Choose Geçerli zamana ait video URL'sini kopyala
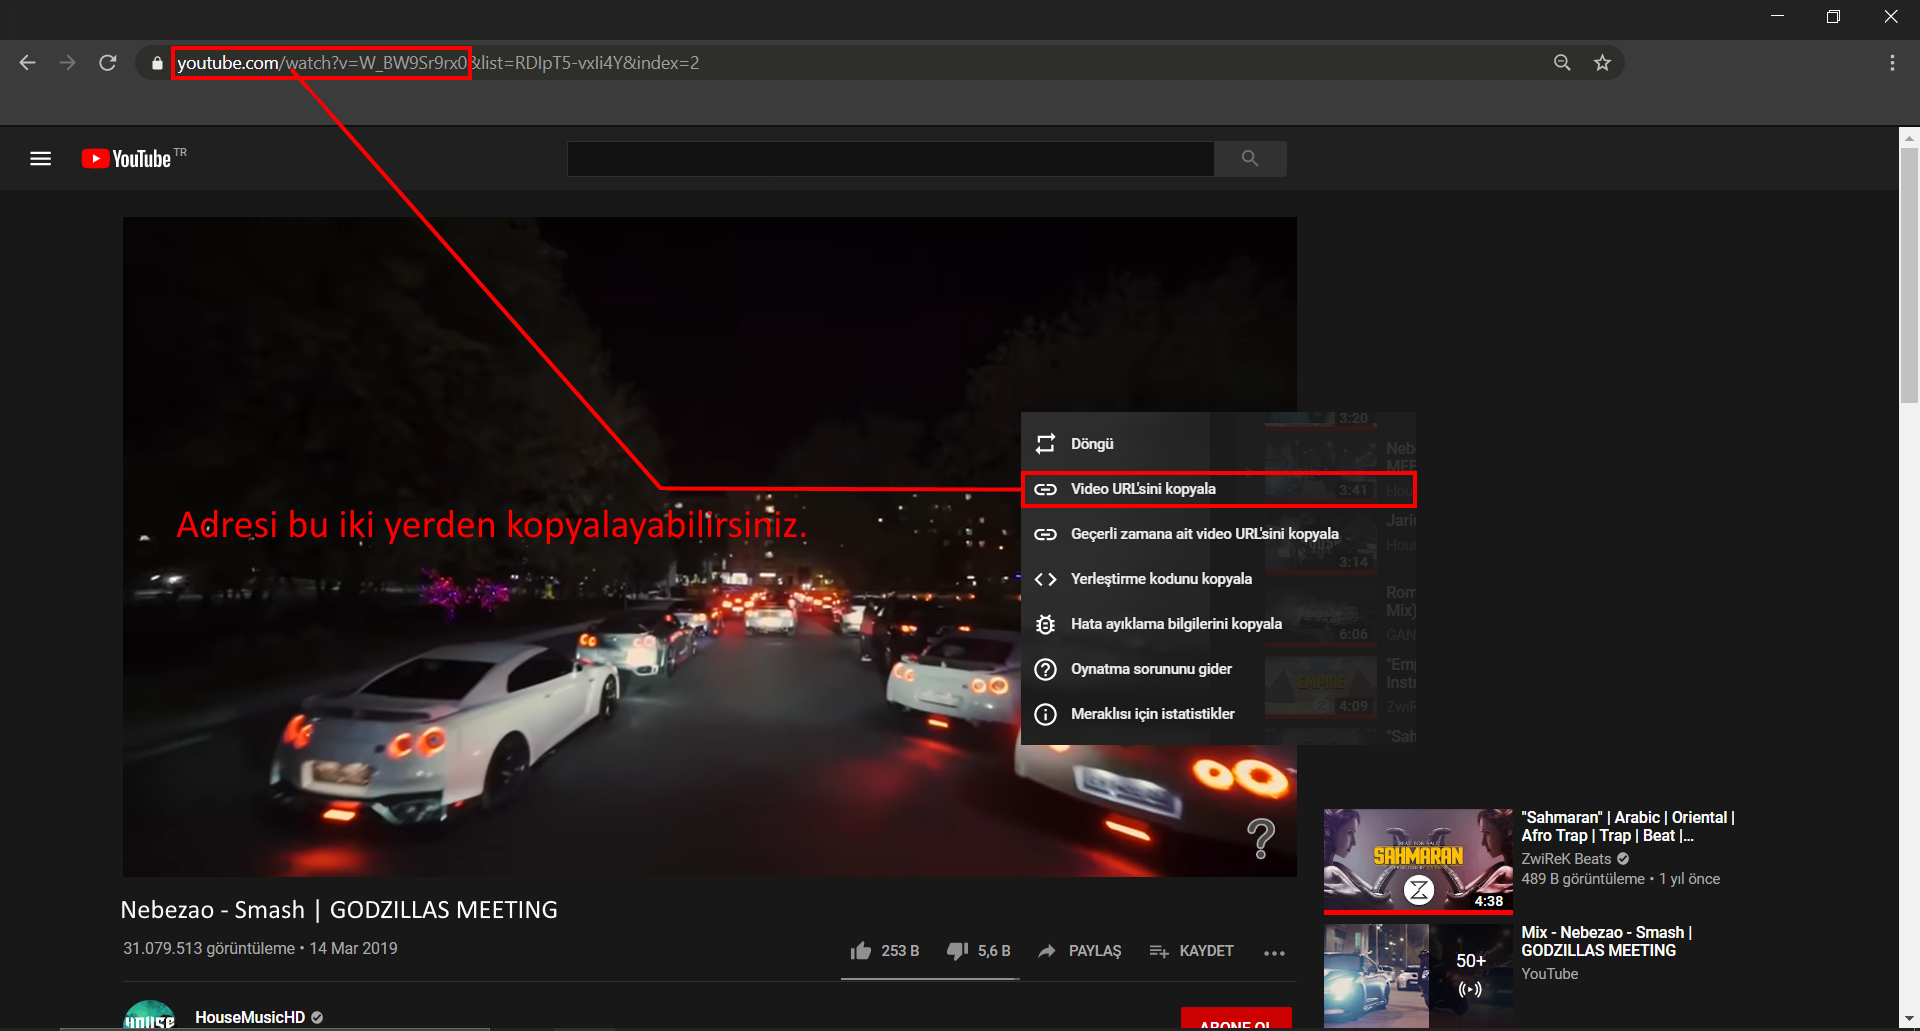The image size is (1920, 1031). (x=1218, y=534)
